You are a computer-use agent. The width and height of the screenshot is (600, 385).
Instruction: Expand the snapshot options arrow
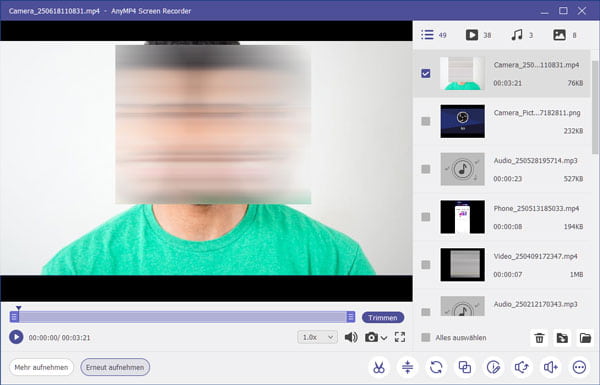pos(384,338)
